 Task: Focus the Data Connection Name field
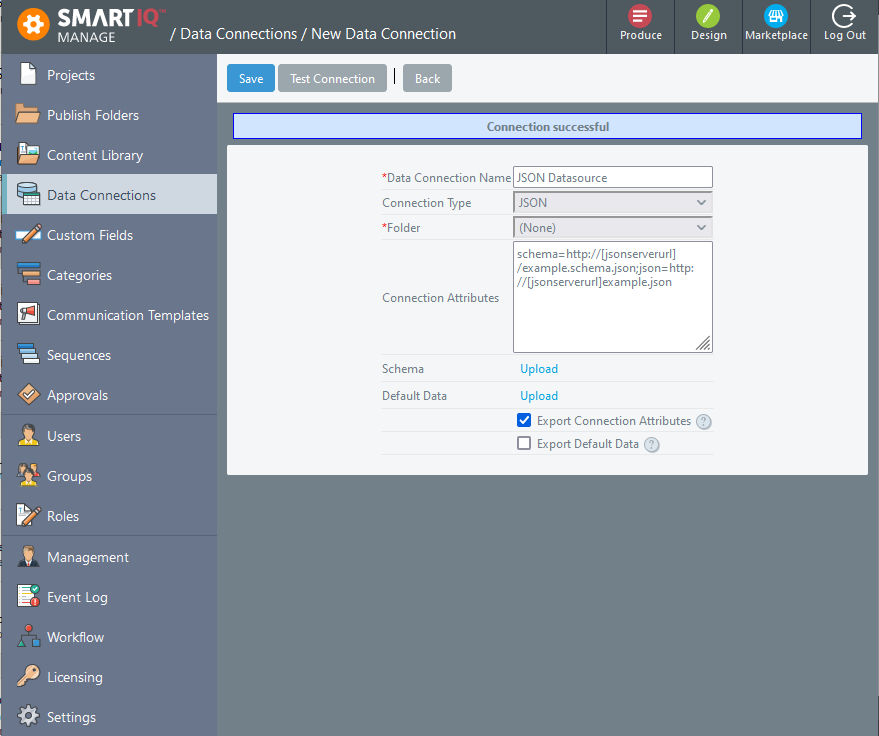613,177
